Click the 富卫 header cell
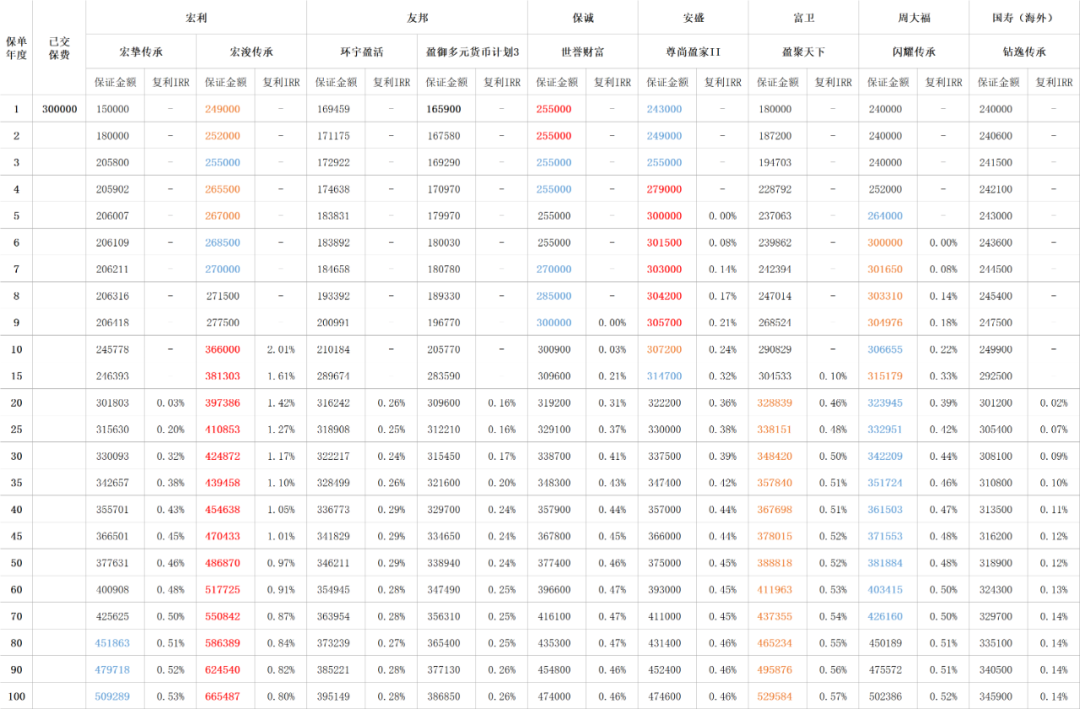 pyautogui.click(x=803, y=18)
